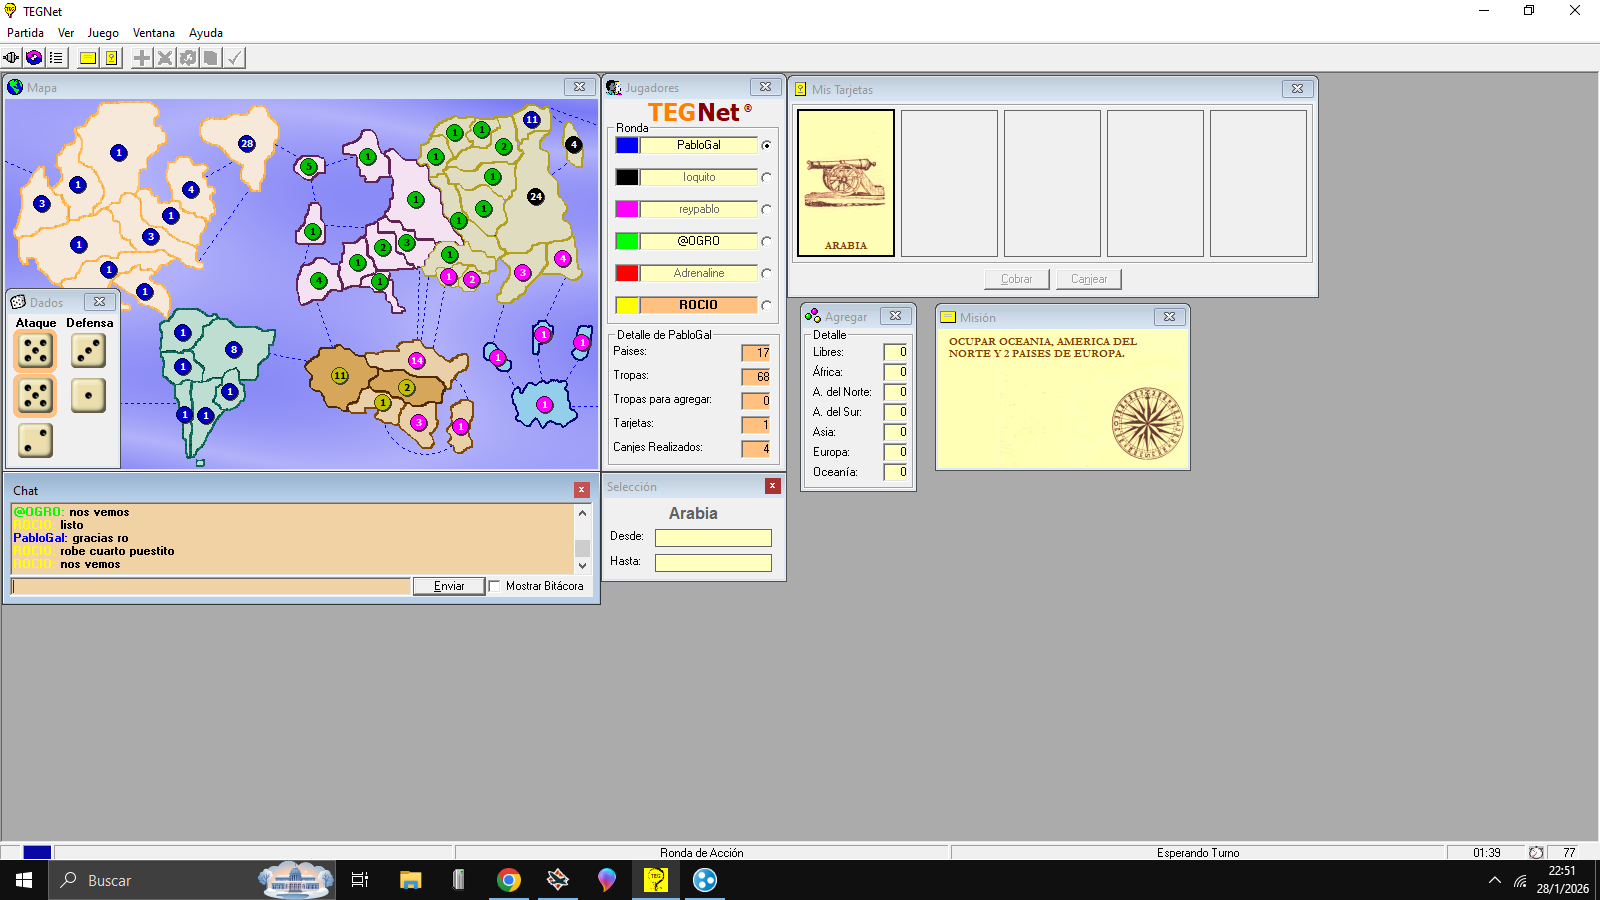
Task: Click the plus add-troops toolbar icon
Action: pyautogui.click(x=142, y=58)
